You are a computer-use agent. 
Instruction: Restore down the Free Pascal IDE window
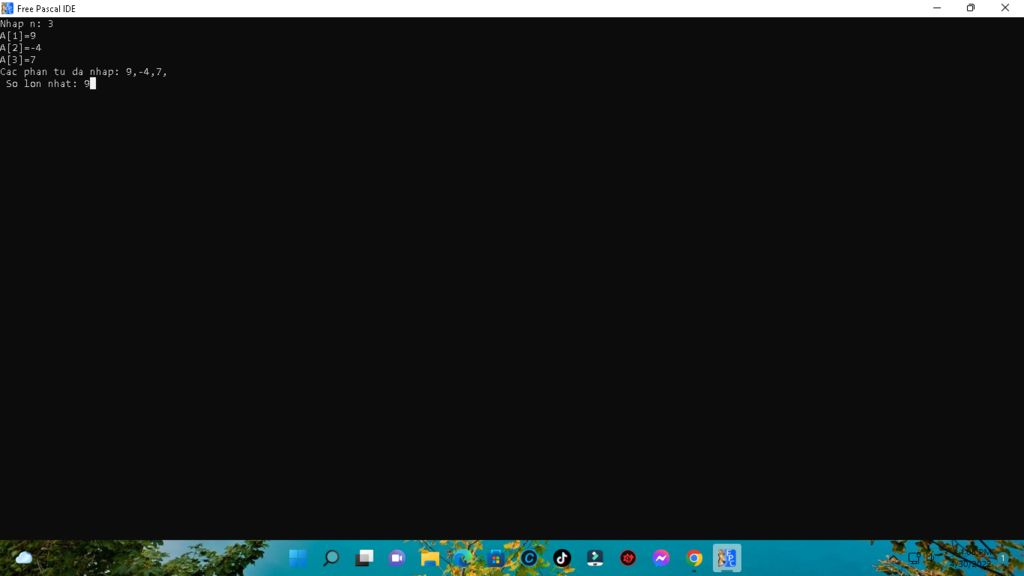pyautogui.click(x=970, y=8)
